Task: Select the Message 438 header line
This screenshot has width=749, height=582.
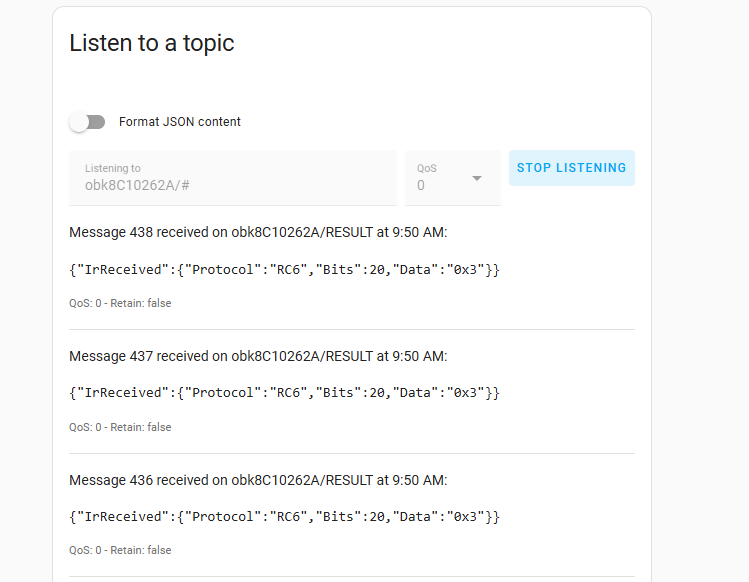Action: tap(258, 232)
